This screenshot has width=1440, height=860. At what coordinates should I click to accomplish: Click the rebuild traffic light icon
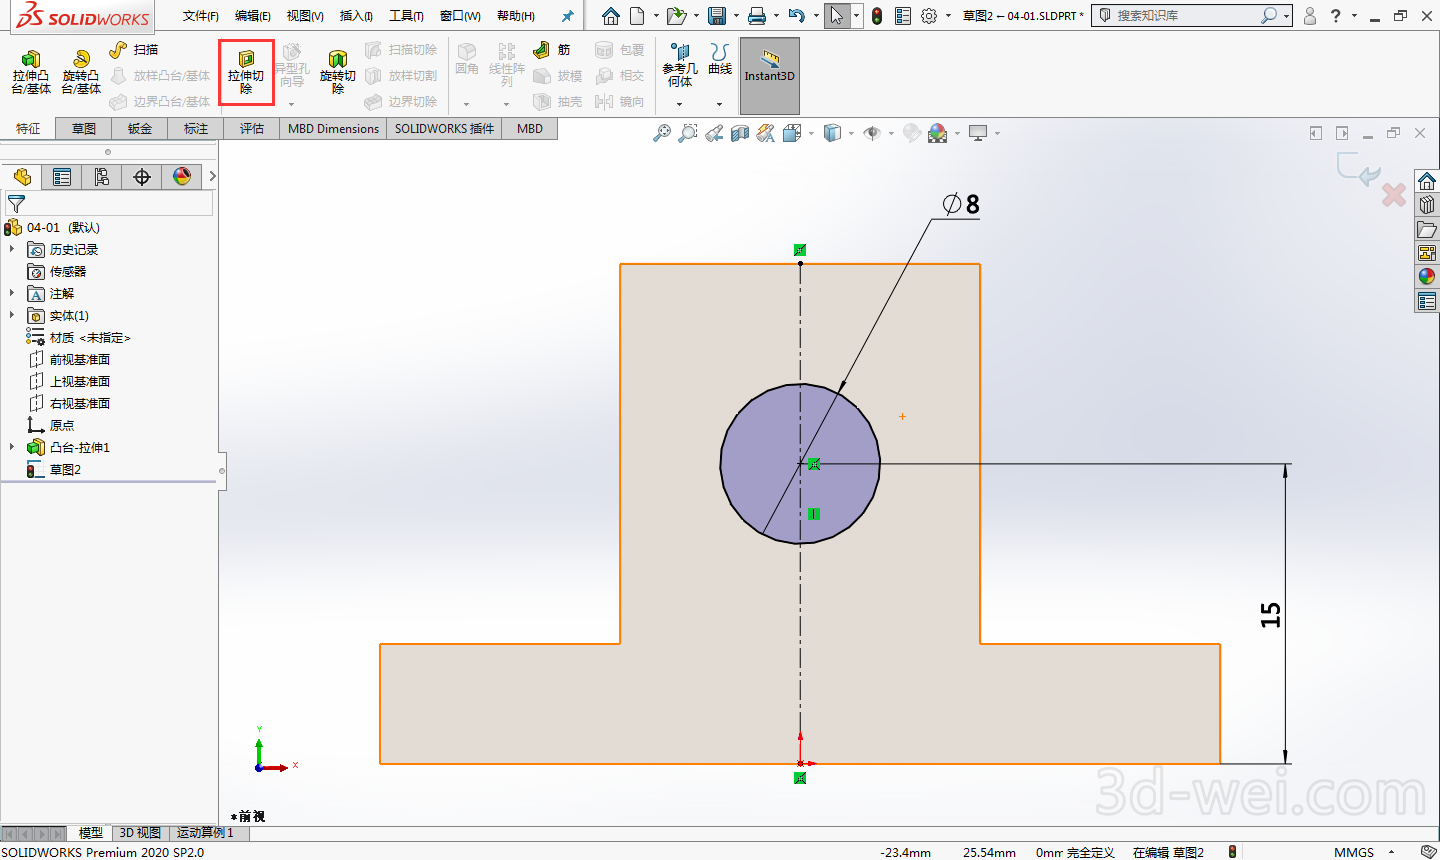tap(877, 16)
